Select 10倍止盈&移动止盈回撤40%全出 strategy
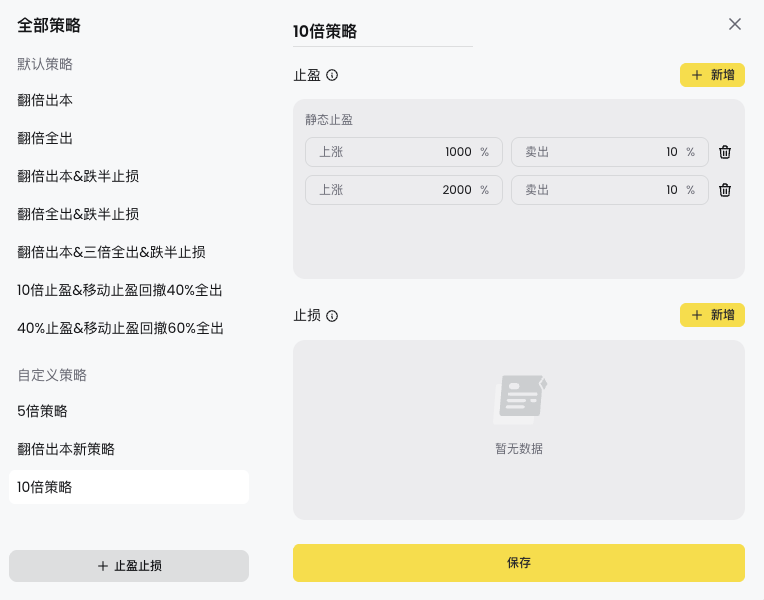 (119, 290)
